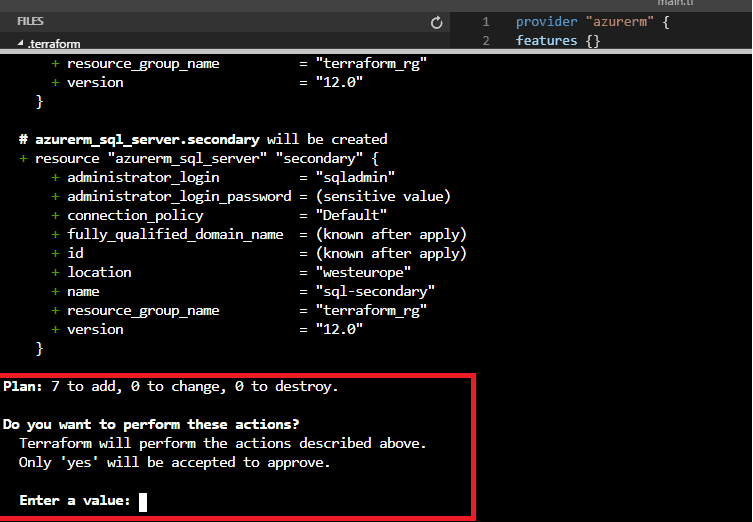
Task: Collapse the .terraform folder tree arrow
Action: pyautogui.click(x=21, y=43)
